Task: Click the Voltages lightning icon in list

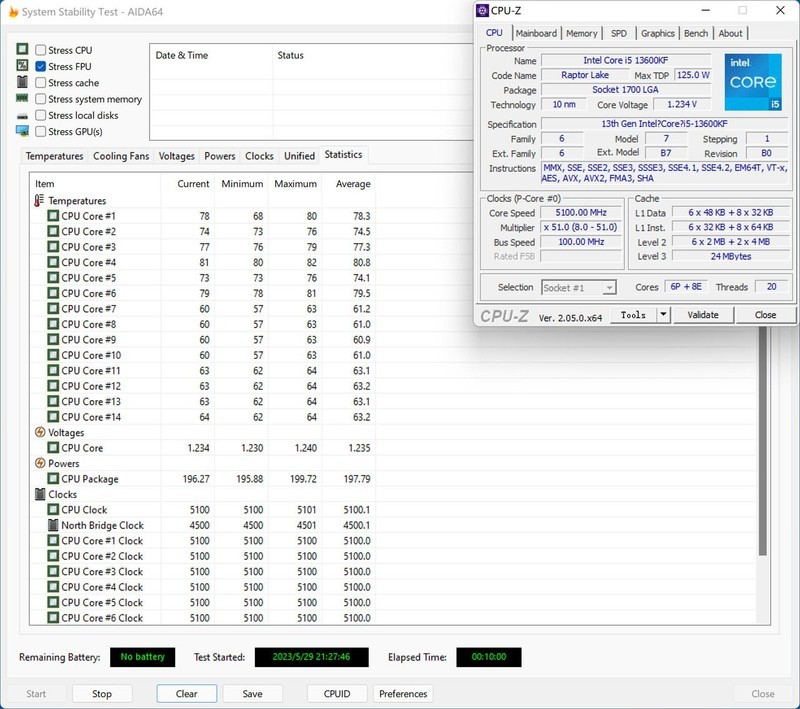Action: click(40, 433)
